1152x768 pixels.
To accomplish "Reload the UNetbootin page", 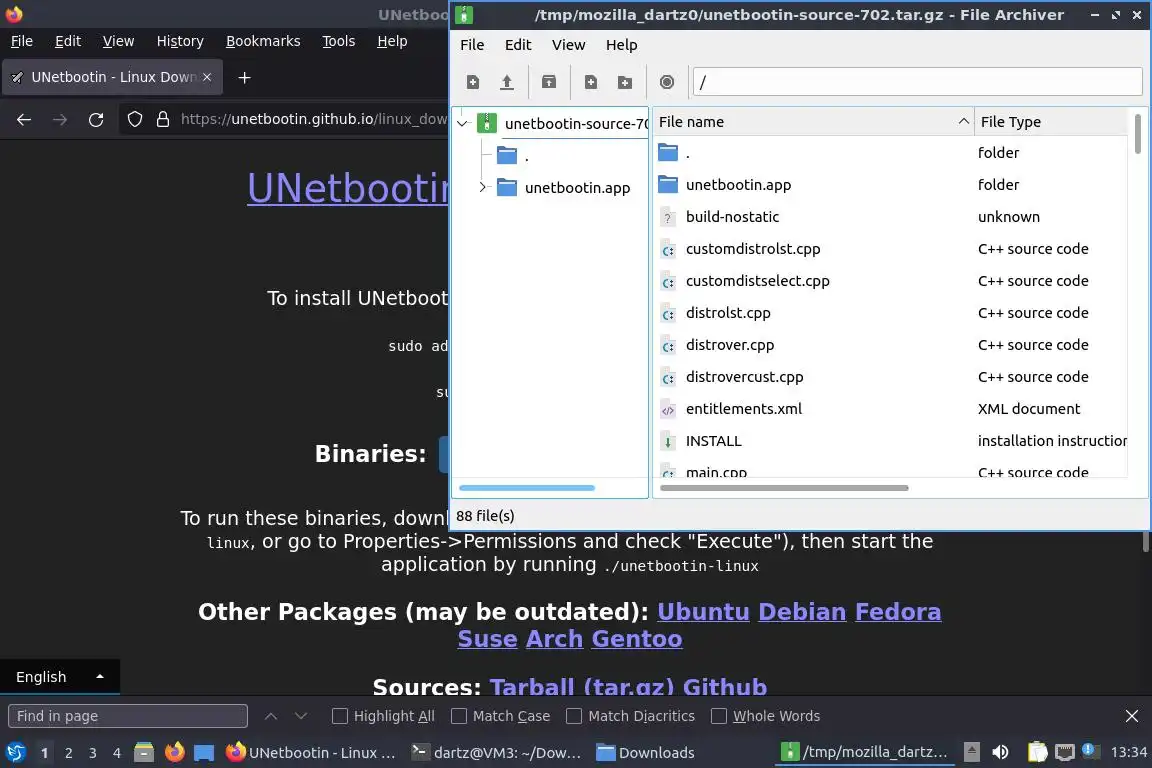I will coord(96,119).
